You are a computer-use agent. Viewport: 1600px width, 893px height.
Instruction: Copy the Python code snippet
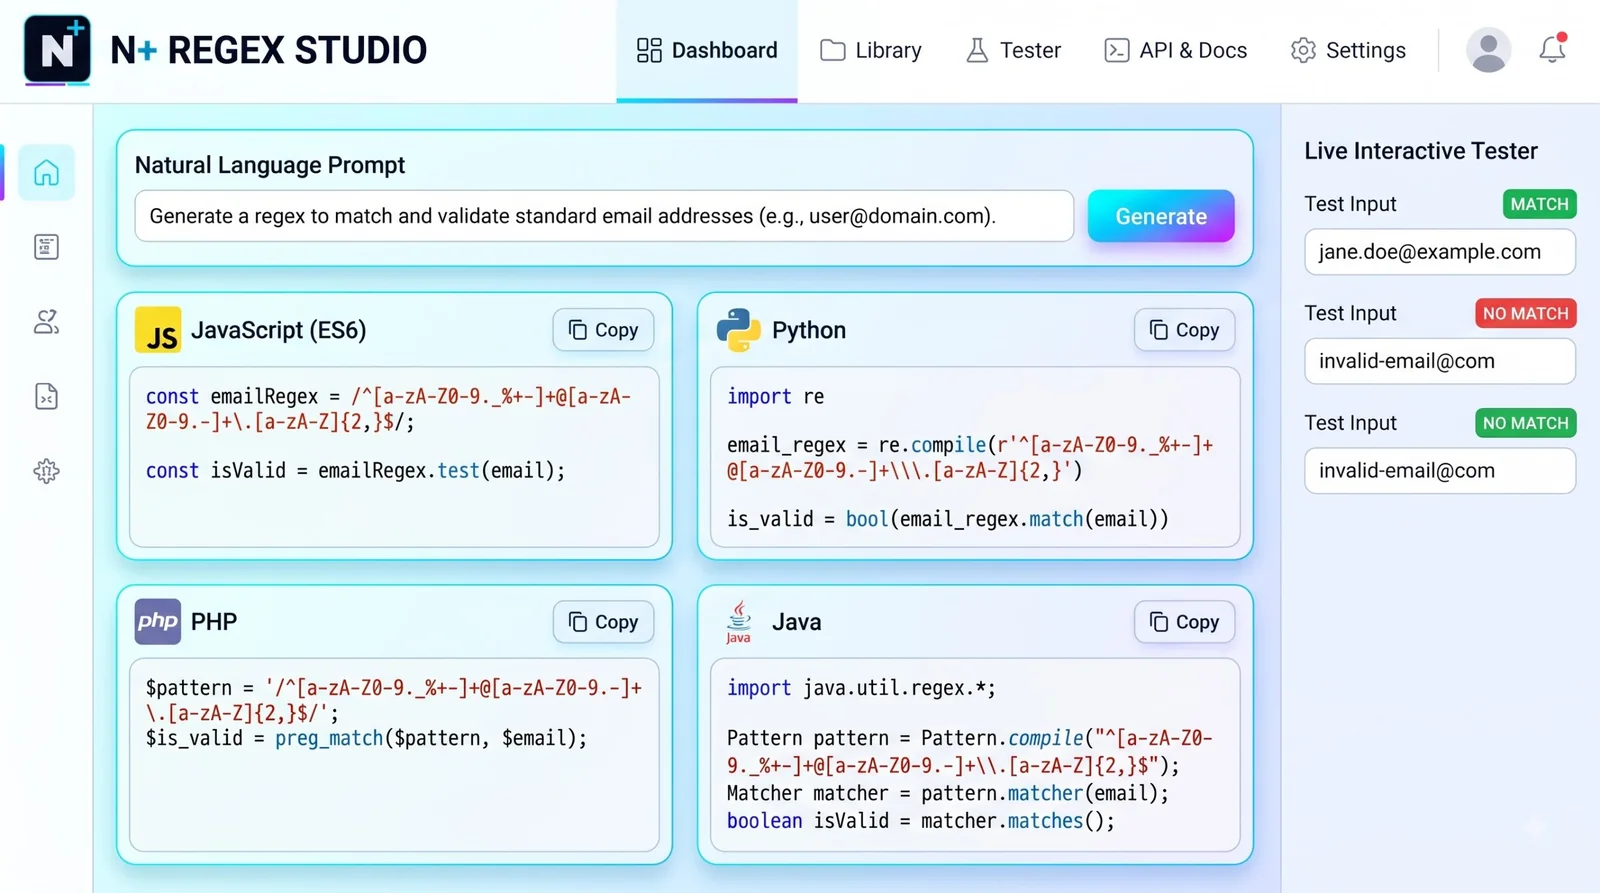[1184, 330]
